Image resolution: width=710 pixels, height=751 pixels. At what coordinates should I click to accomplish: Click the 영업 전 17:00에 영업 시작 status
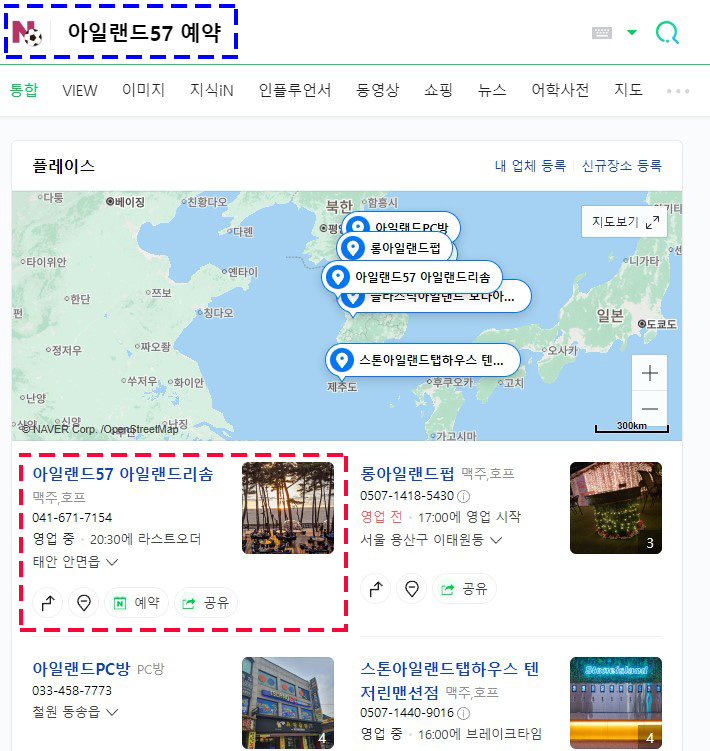pos(440,517)
